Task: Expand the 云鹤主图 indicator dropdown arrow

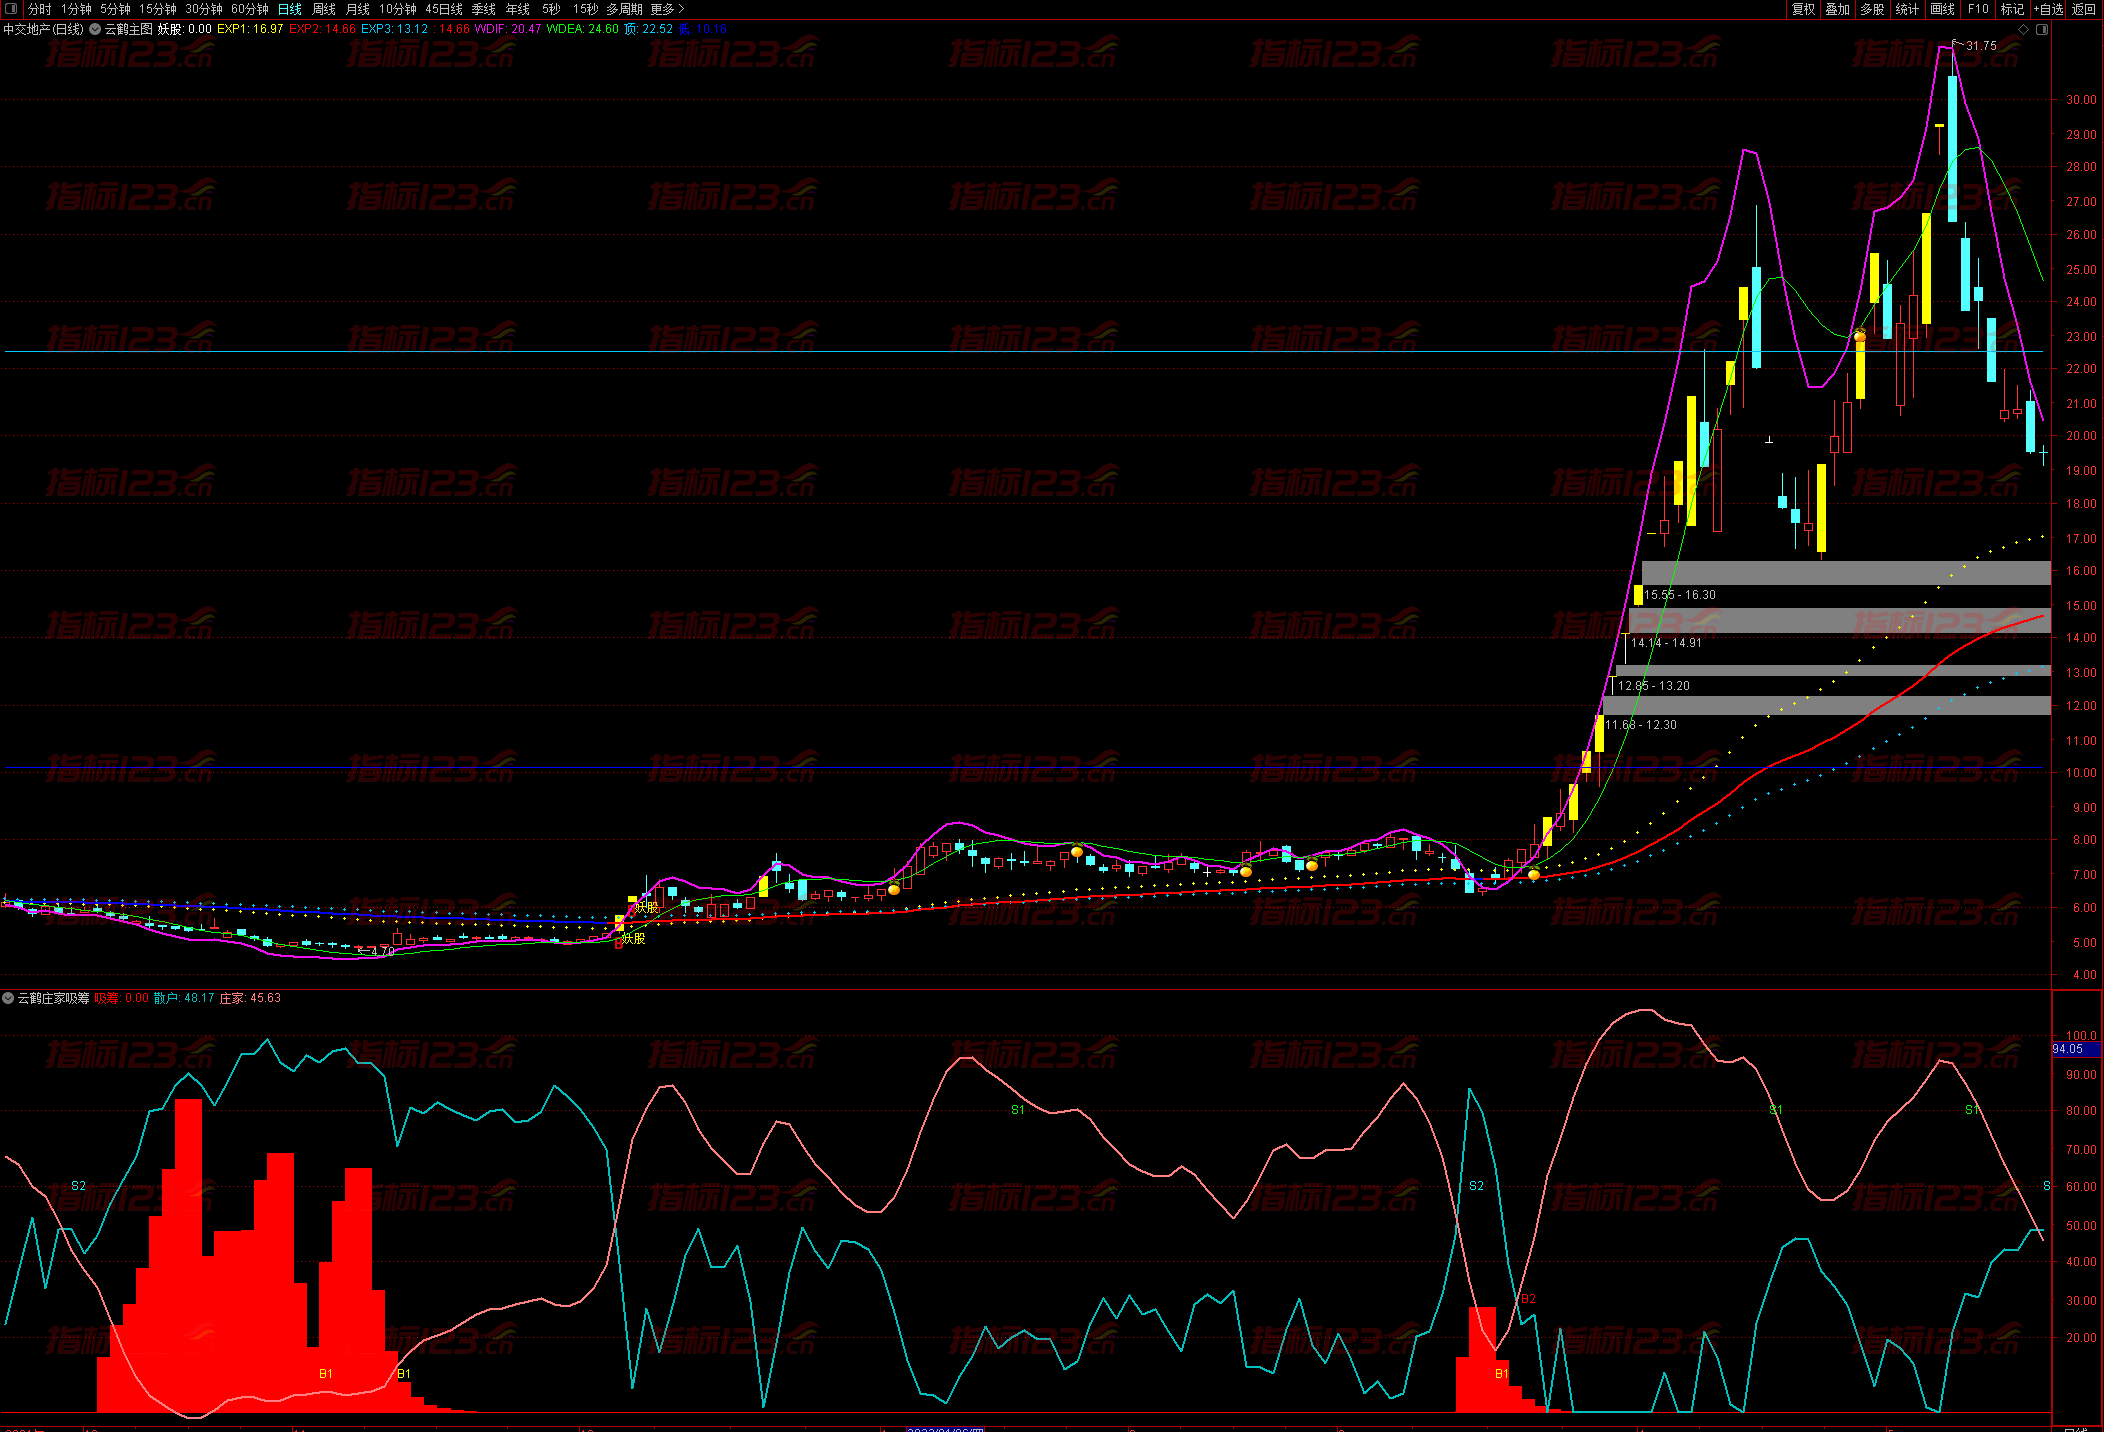Action: point(95,29)
